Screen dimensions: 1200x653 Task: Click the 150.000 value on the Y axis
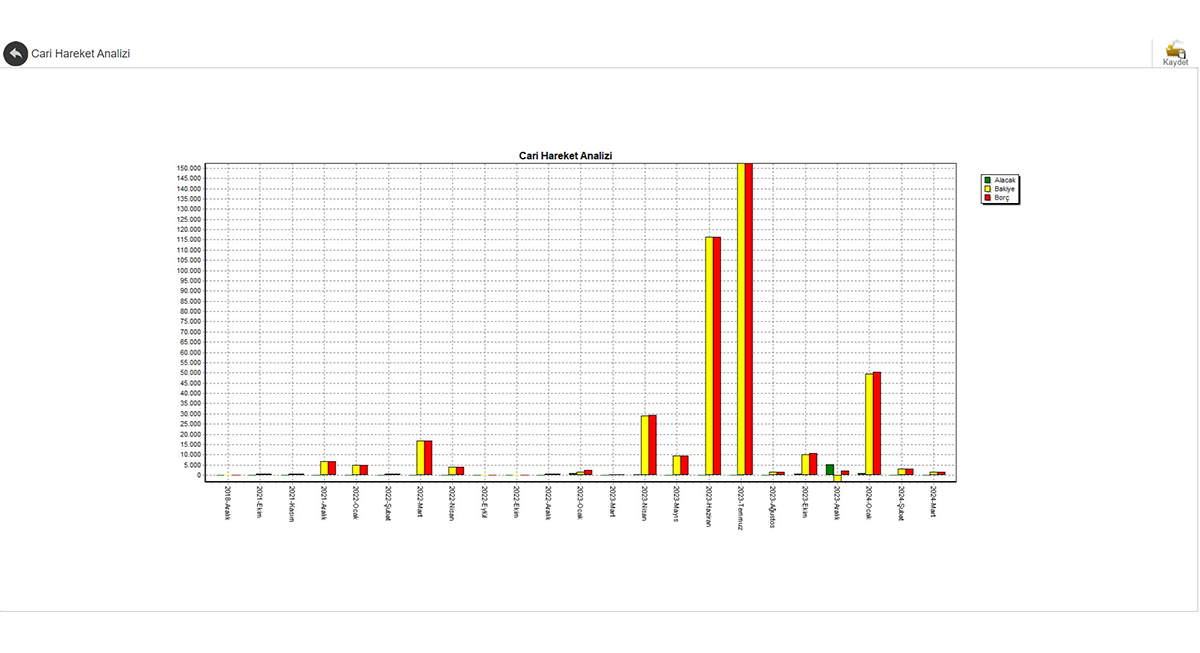[x=188, y=168]
